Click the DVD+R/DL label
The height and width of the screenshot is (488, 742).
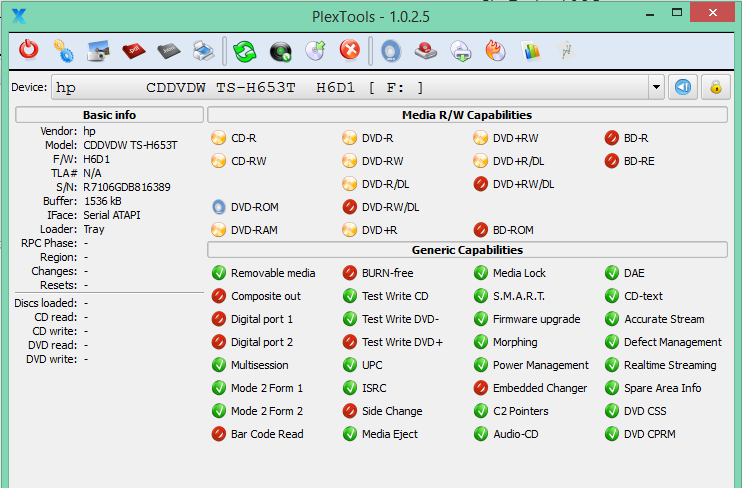(x=519, y=161)
